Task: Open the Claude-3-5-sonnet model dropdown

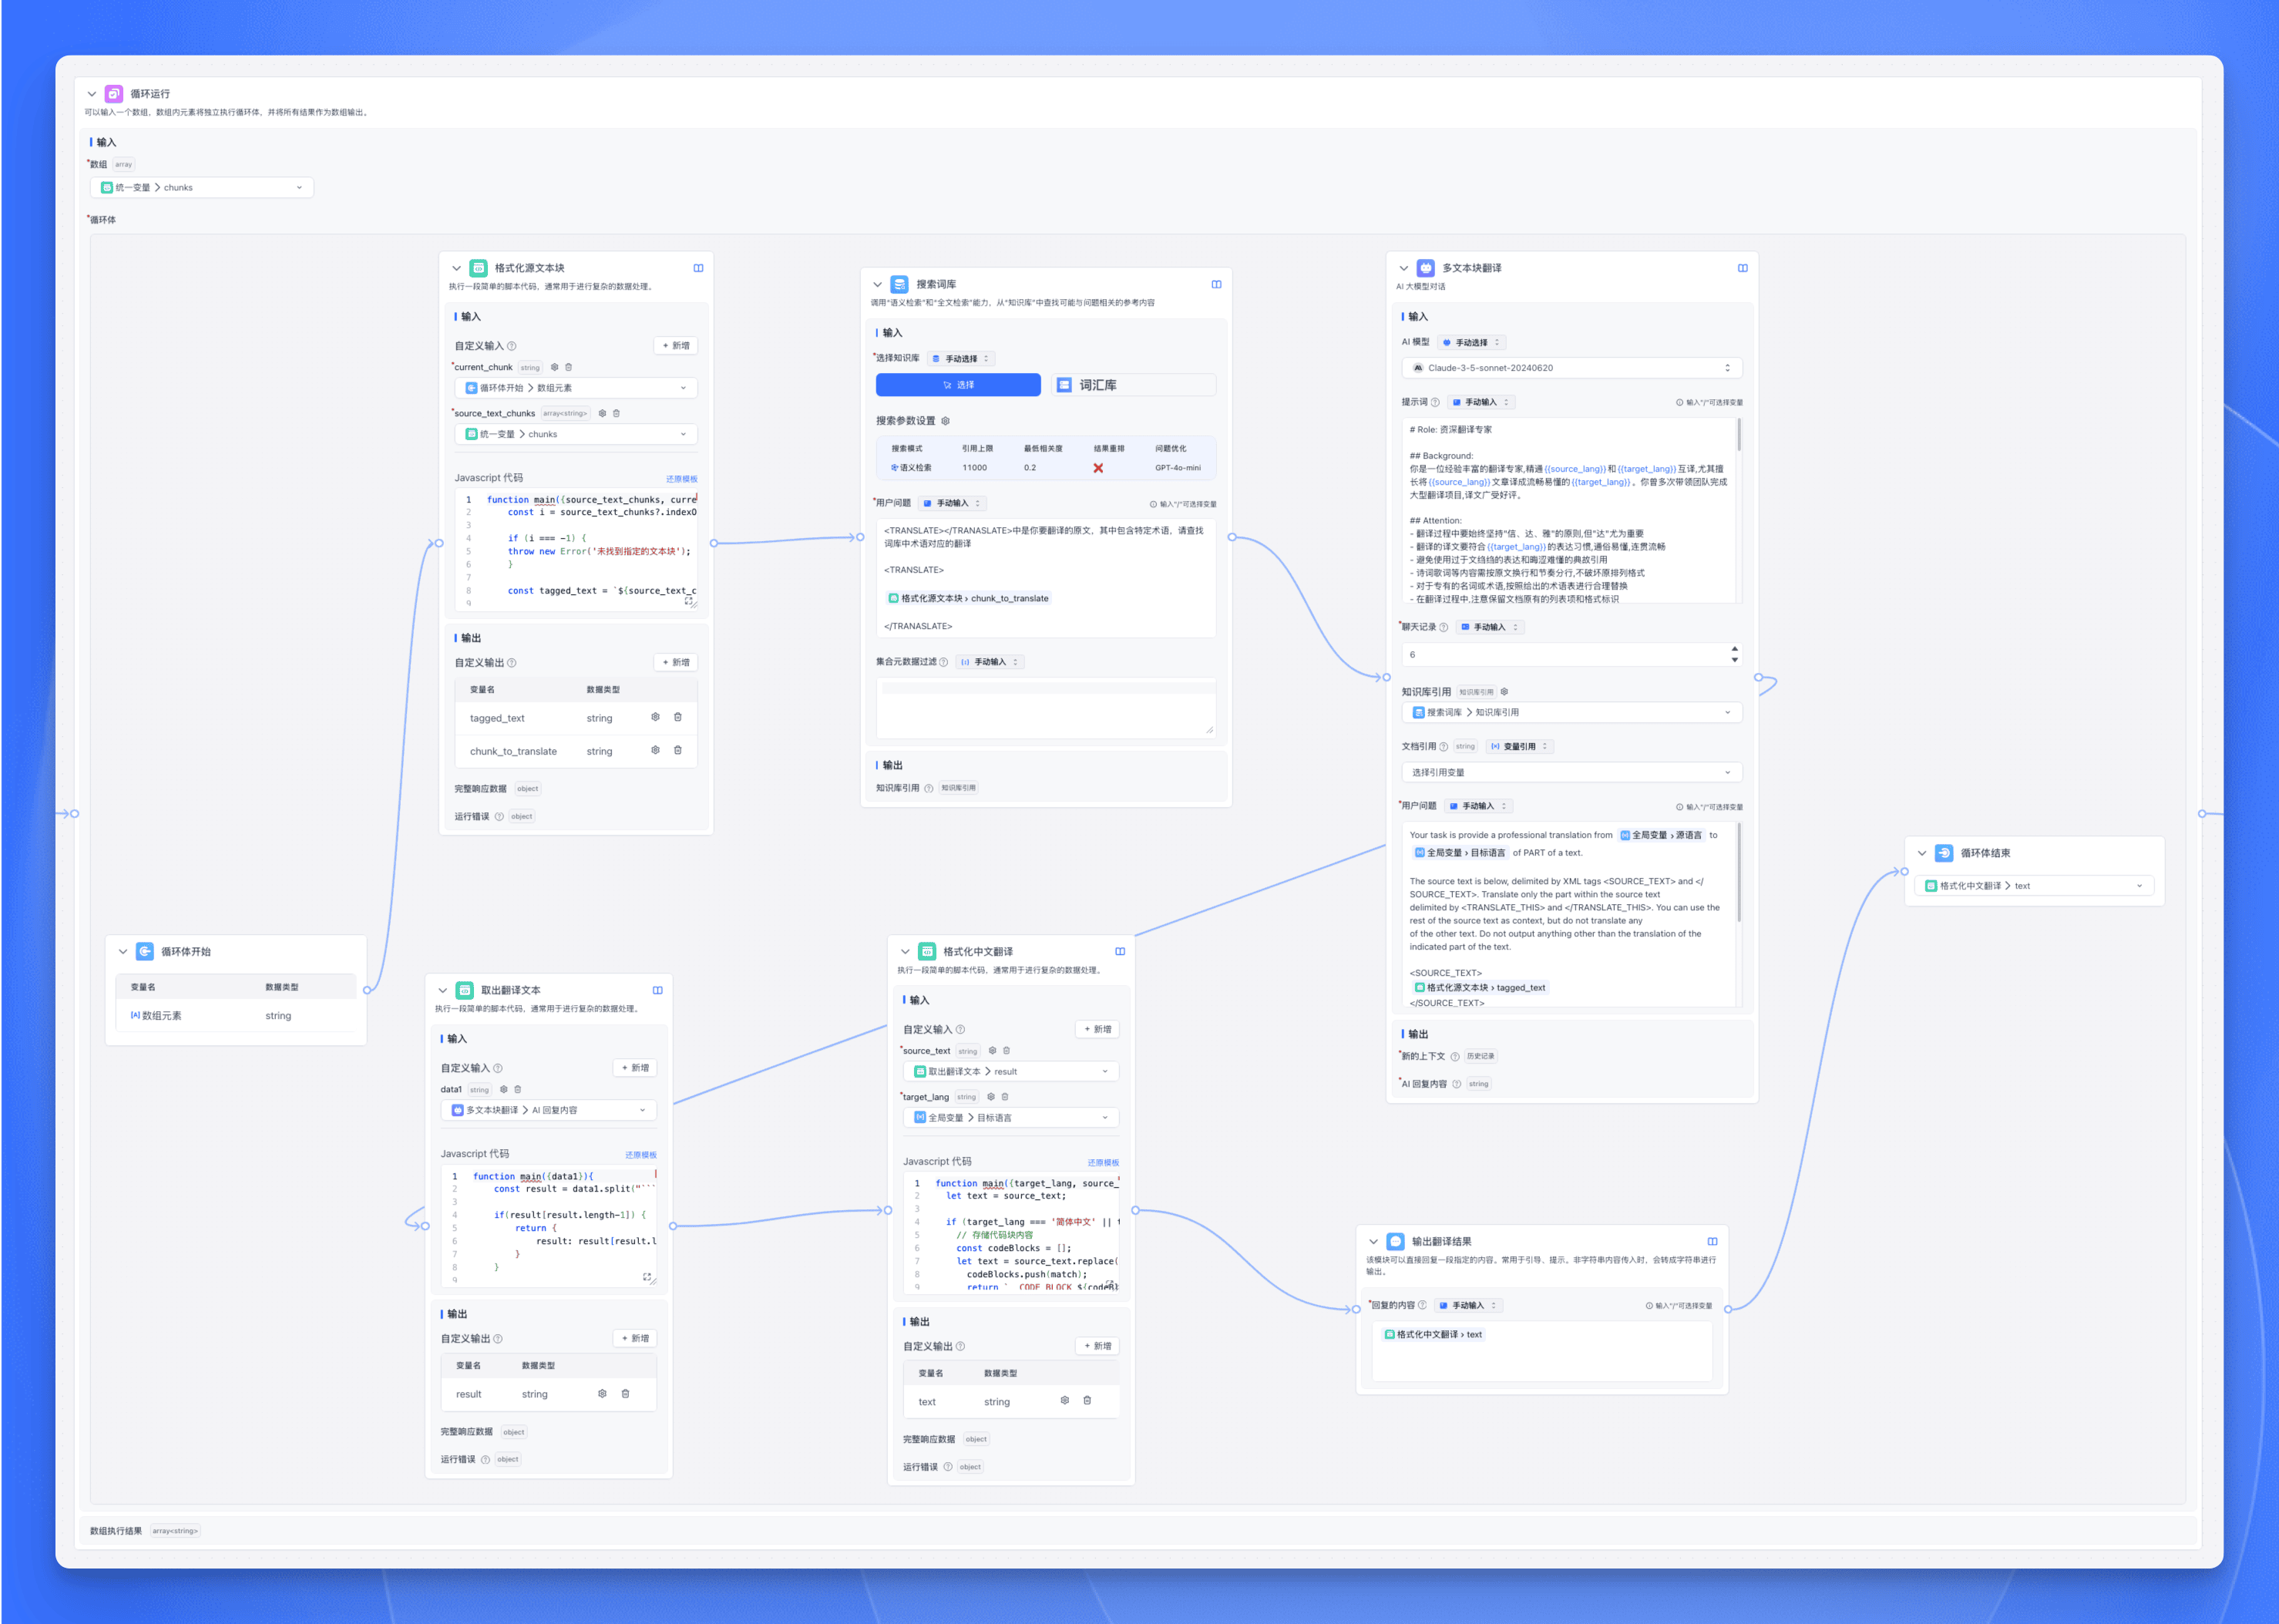Action: [x=1572, y=368]
